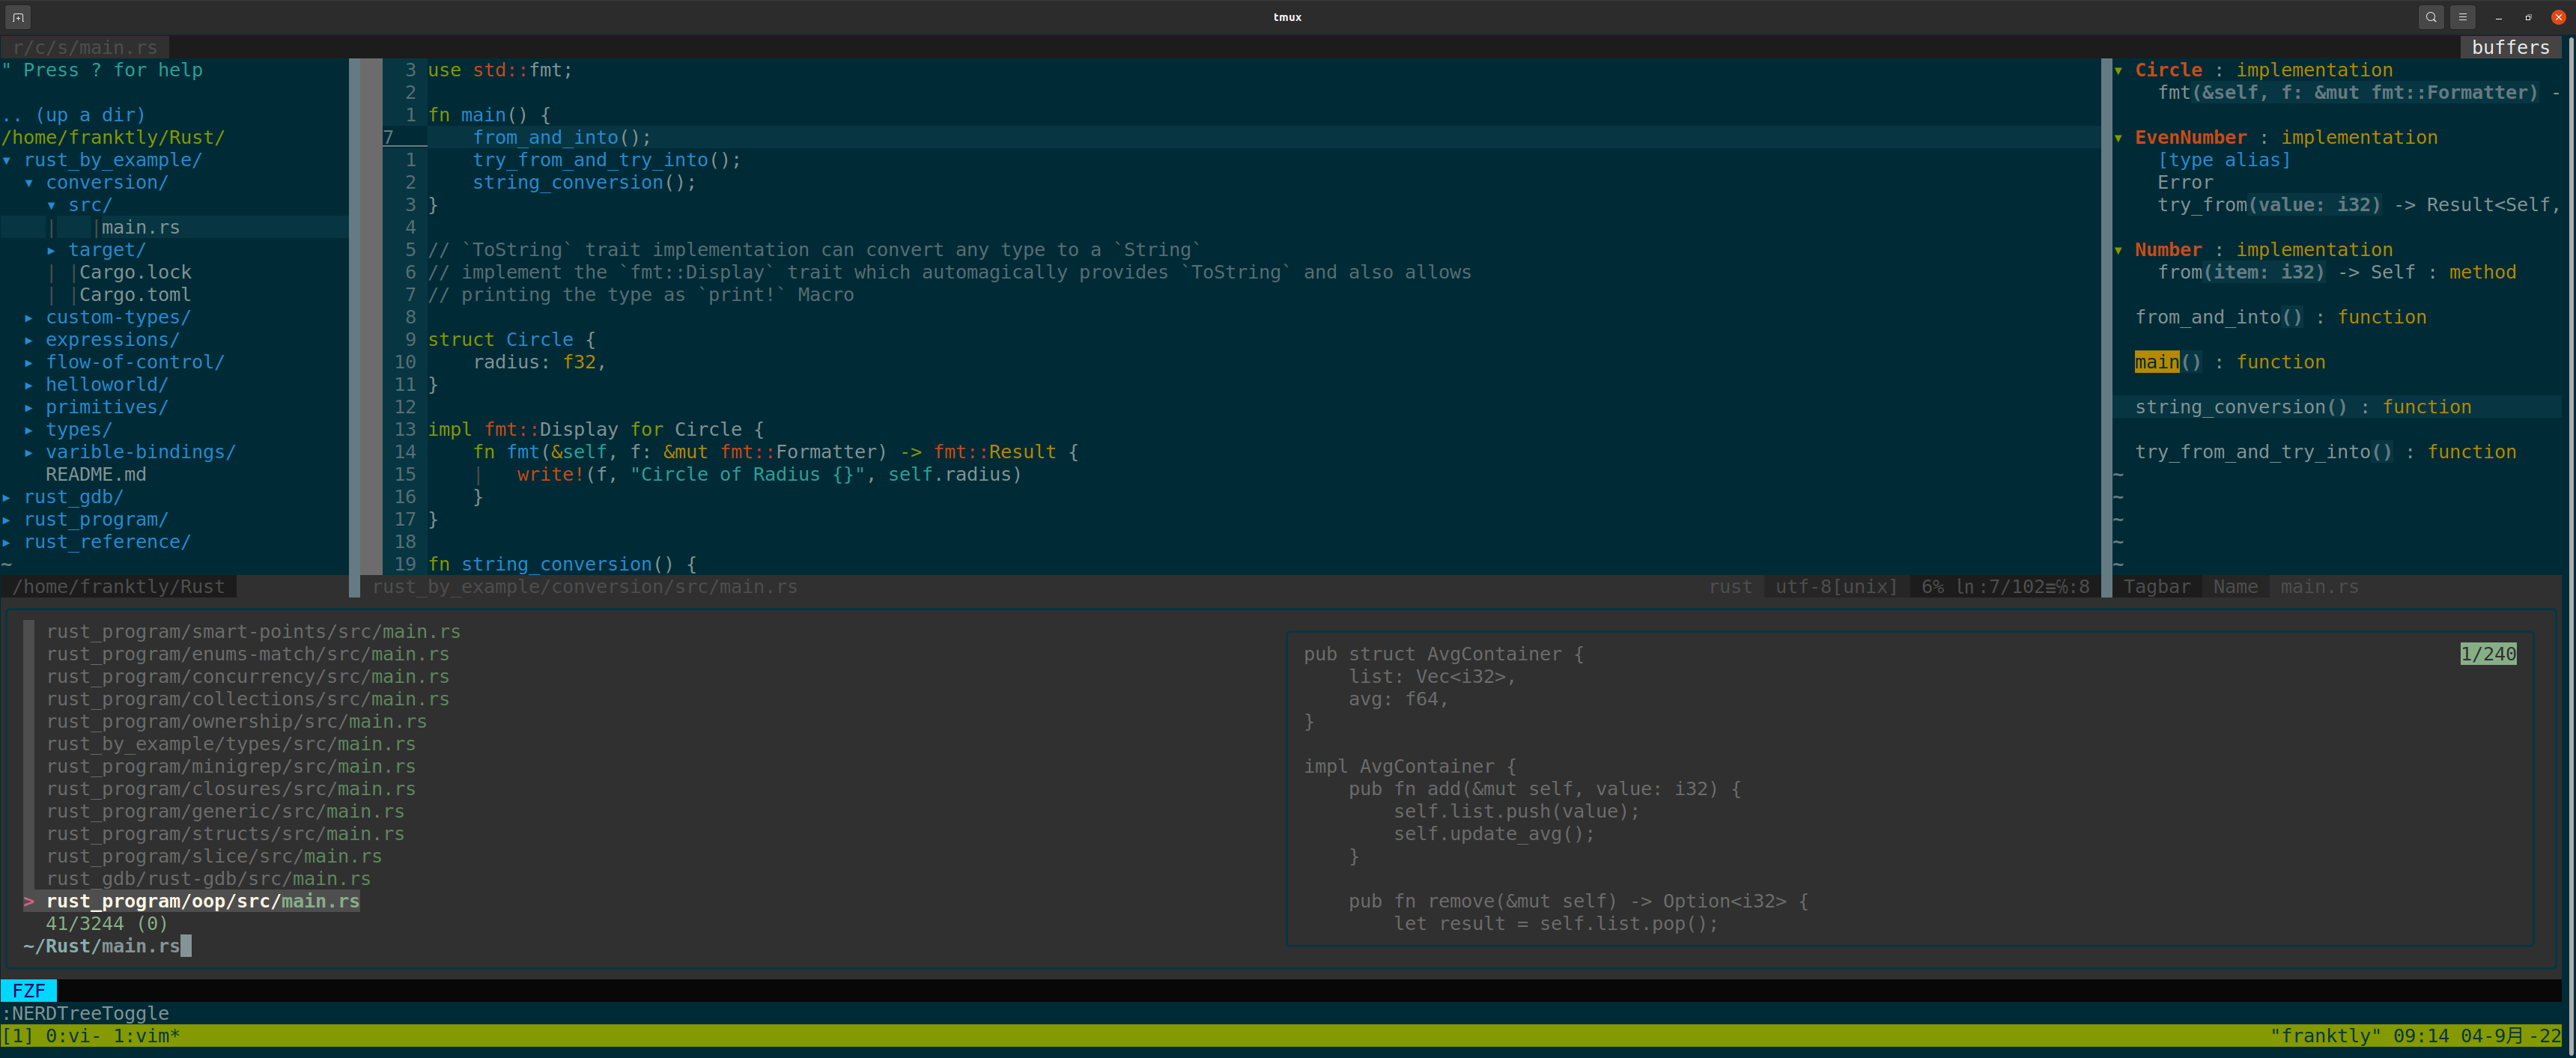Pick rust_program/slice/src/main.rs in FZF list
This screenshot has width=2576, height=1058.
tap(214, 857)
